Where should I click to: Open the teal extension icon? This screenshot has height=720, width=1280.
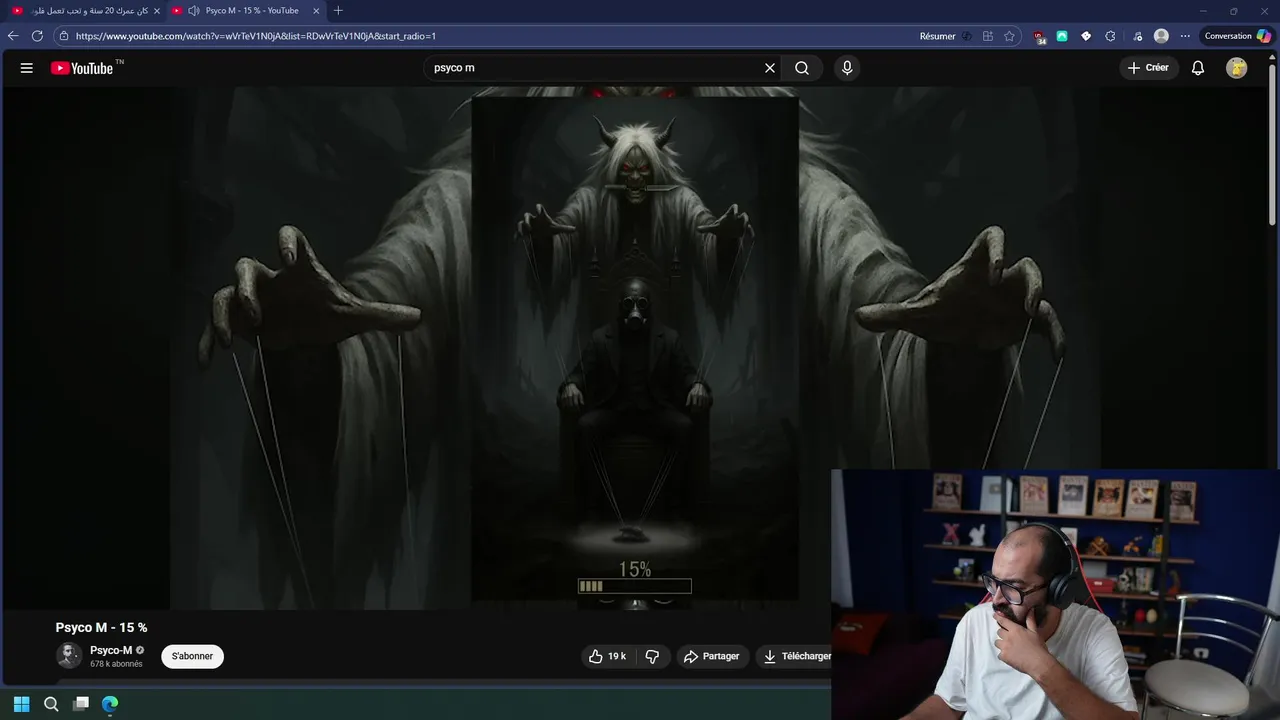pyautogui.click(x=1062, y=36)
